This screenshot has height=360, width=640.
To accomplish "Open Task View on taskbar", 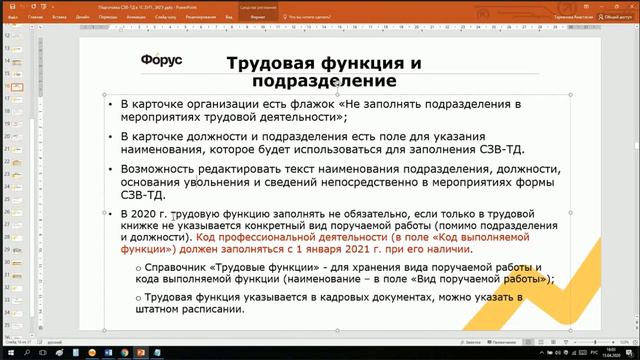I will coord(43,353).
